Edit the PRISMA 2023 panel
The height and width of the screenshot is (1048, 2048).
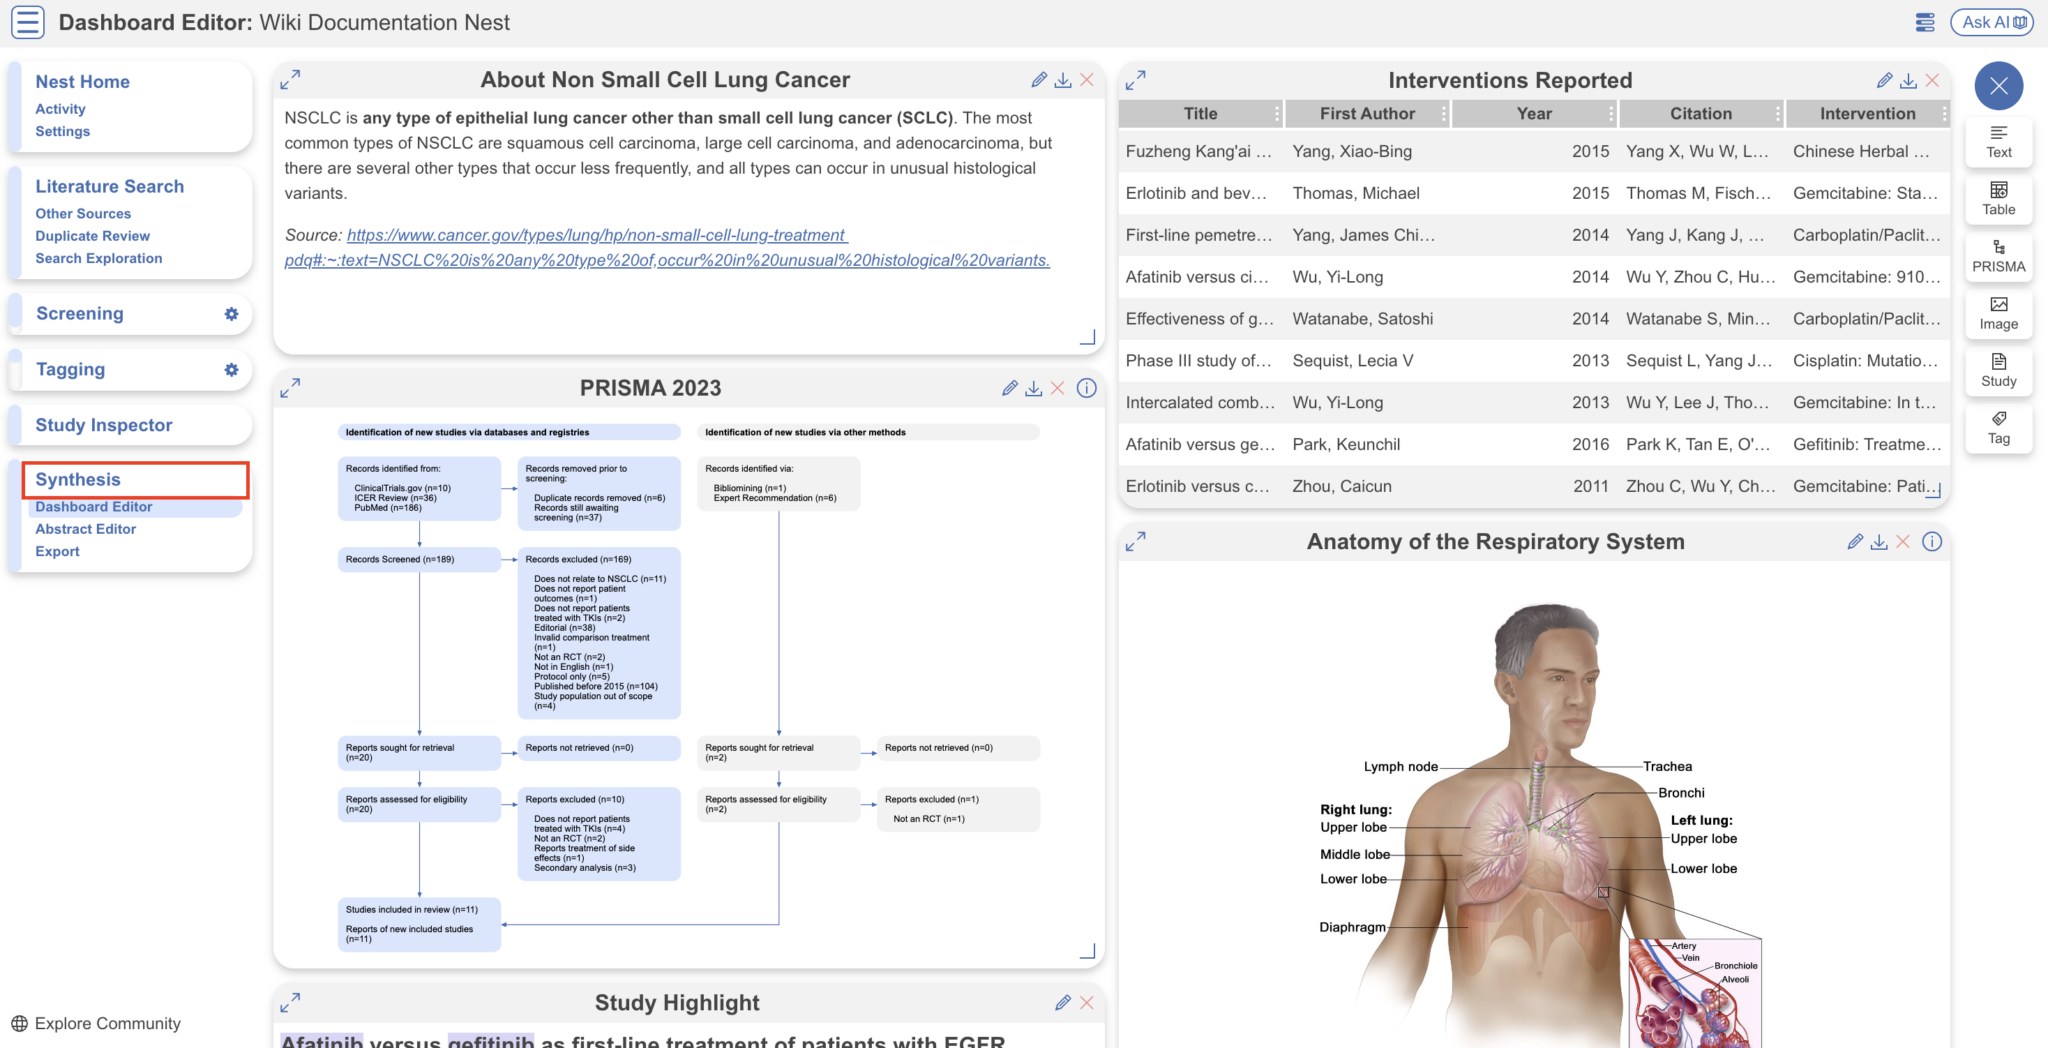(1009, 388)
